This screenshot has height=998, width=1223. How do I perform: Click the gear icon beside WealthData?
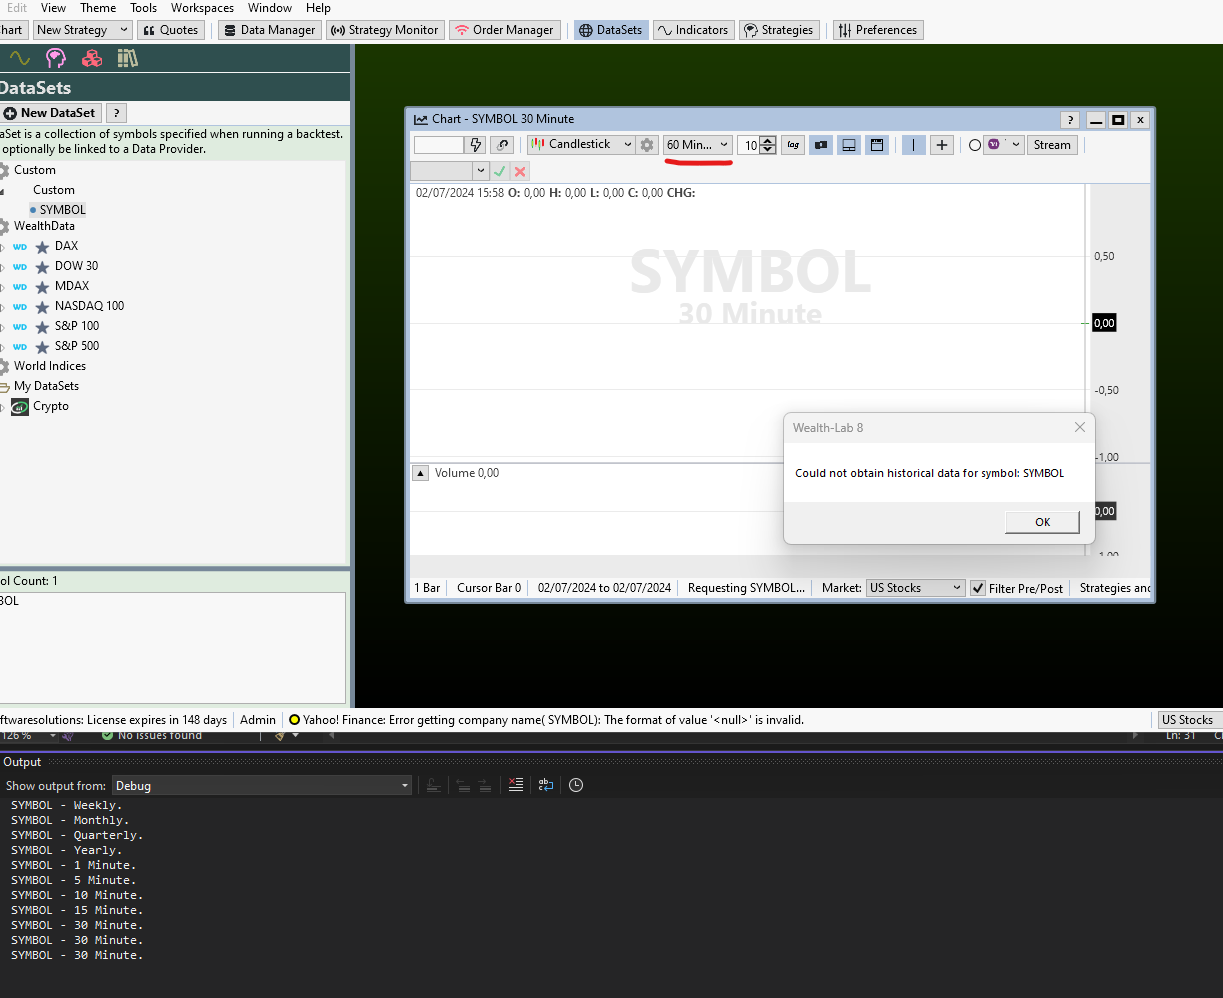click(x=3, y=226)
